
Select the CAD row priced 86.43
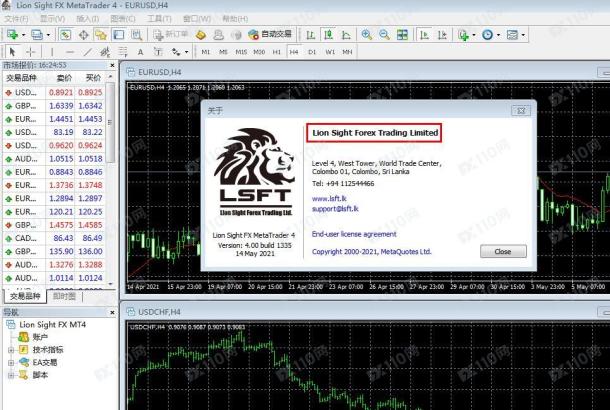54,238
